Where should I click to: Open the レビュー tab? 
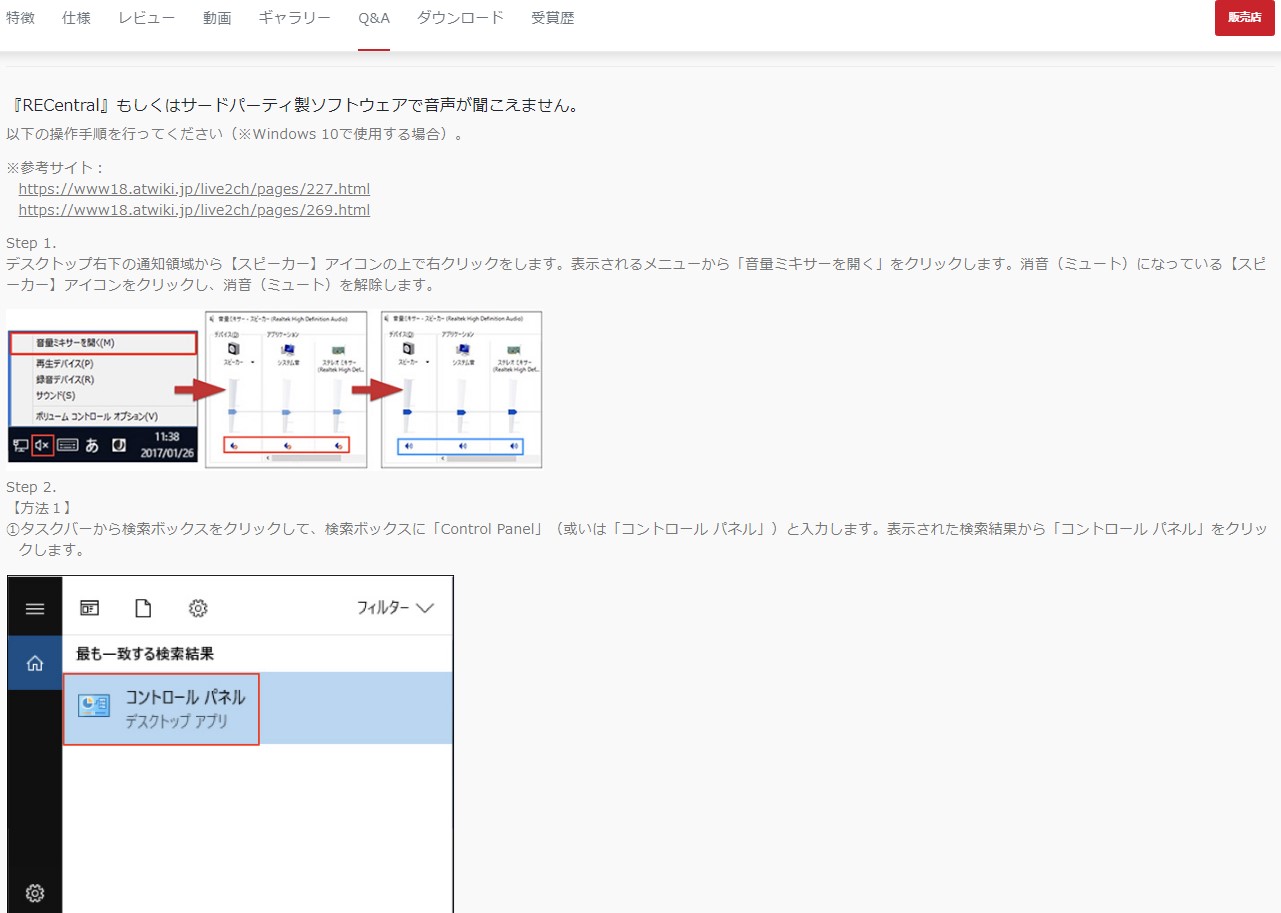click(x=146, y=18)
